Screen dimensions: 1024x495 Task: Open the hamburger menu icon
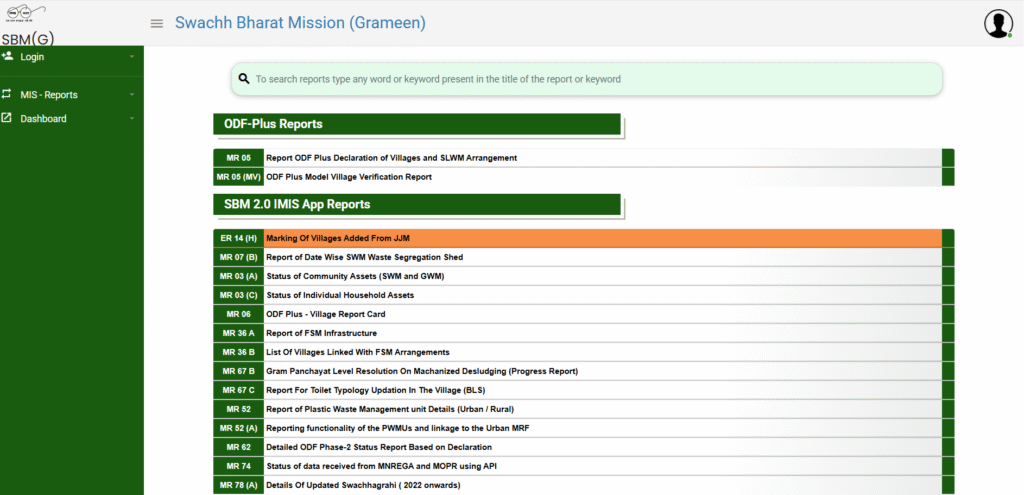tap(157, 24)
